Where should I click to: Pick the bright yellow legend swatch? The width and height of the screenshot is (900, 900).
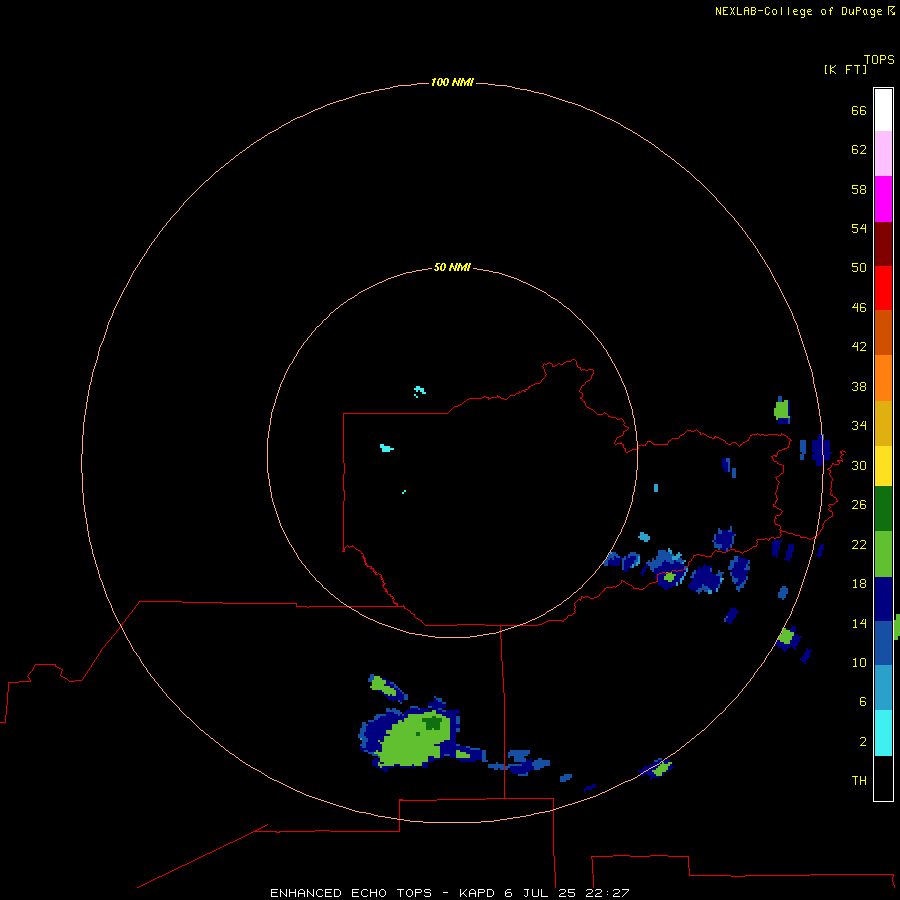click(883, 465)
